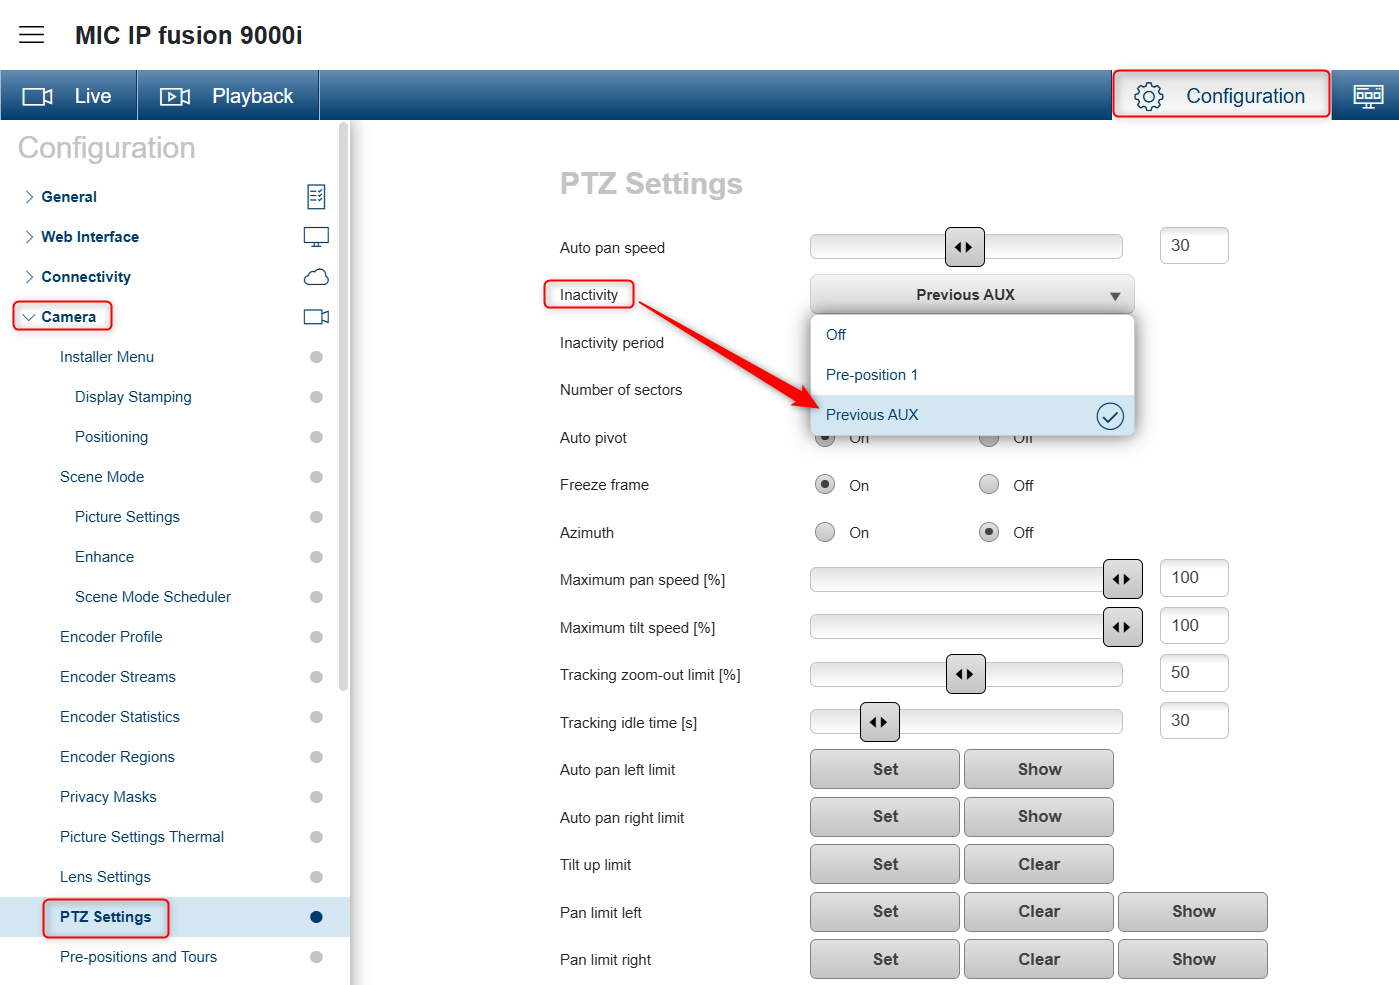
Task: Click the status dot for Scene Mode
Action: pyautogui.click(x=316, y=477)
